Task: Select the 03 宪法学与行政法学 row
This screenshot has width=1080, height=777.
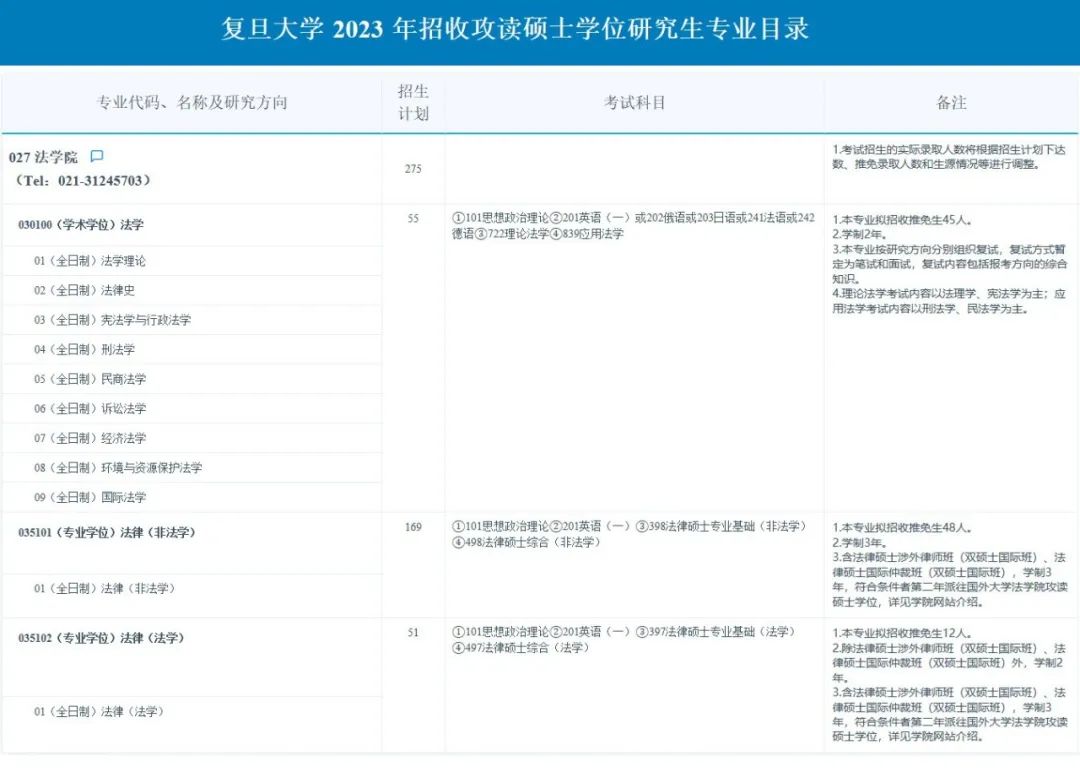Action: tap(112, 320)
